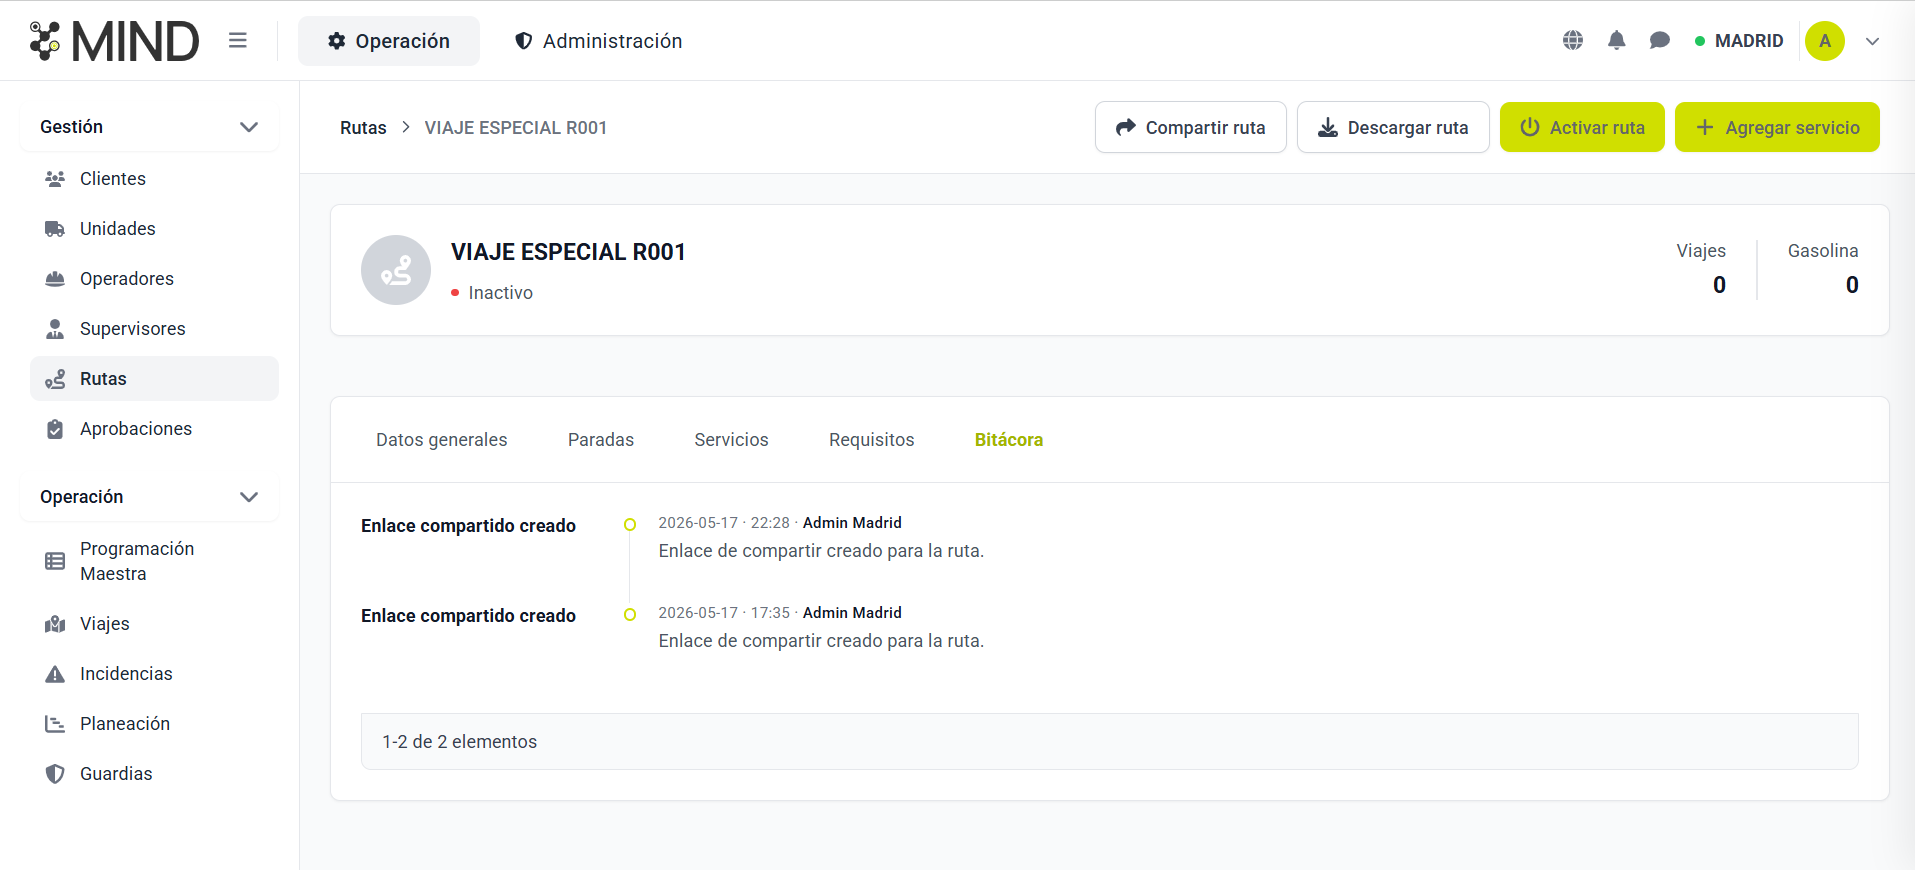Viewport: 1915px width, 870px height.
Task: Click the 22:28 Enlace compartido creado title
Action: pos(468,526)
